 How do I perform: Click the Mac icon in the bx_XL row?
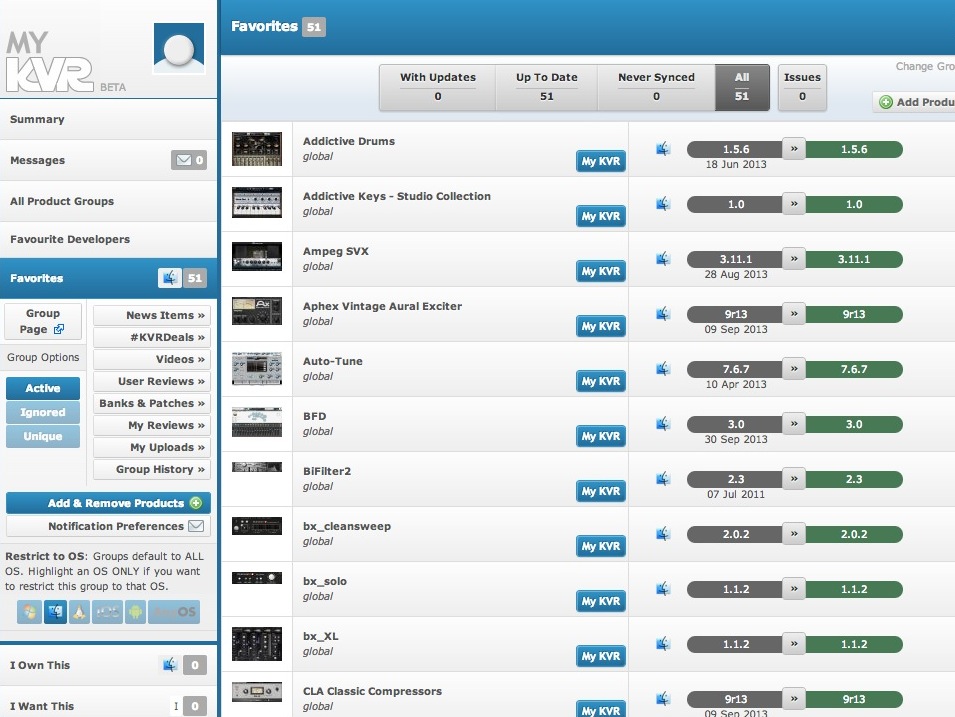click(663, 644)
